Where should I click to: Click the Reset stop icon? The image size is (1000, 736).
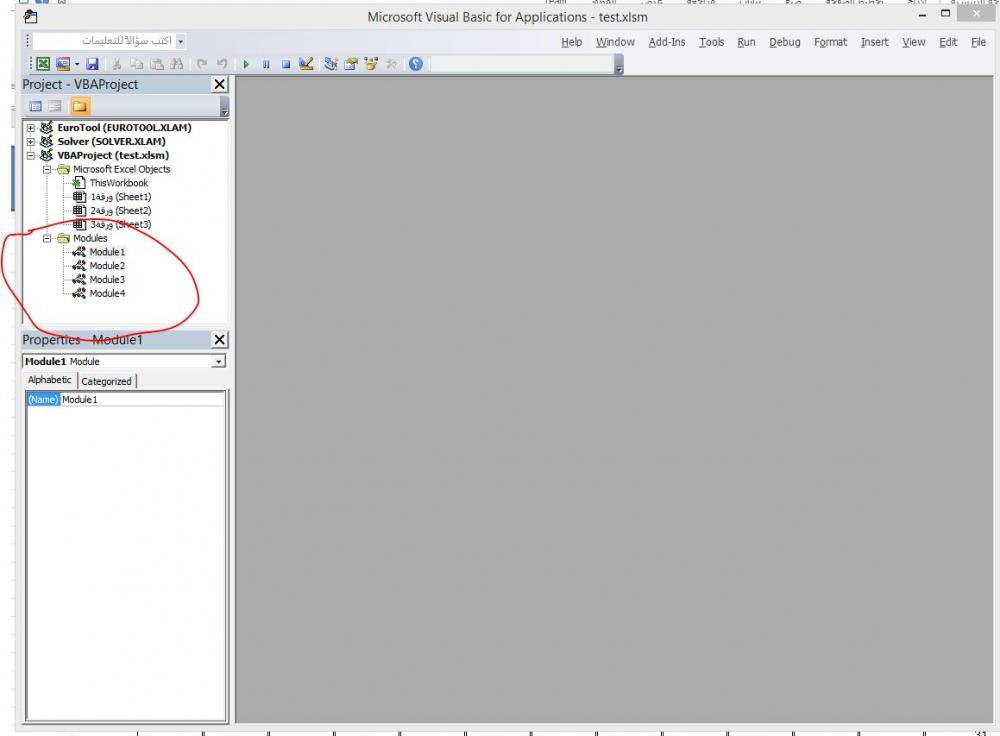point(286,64)
